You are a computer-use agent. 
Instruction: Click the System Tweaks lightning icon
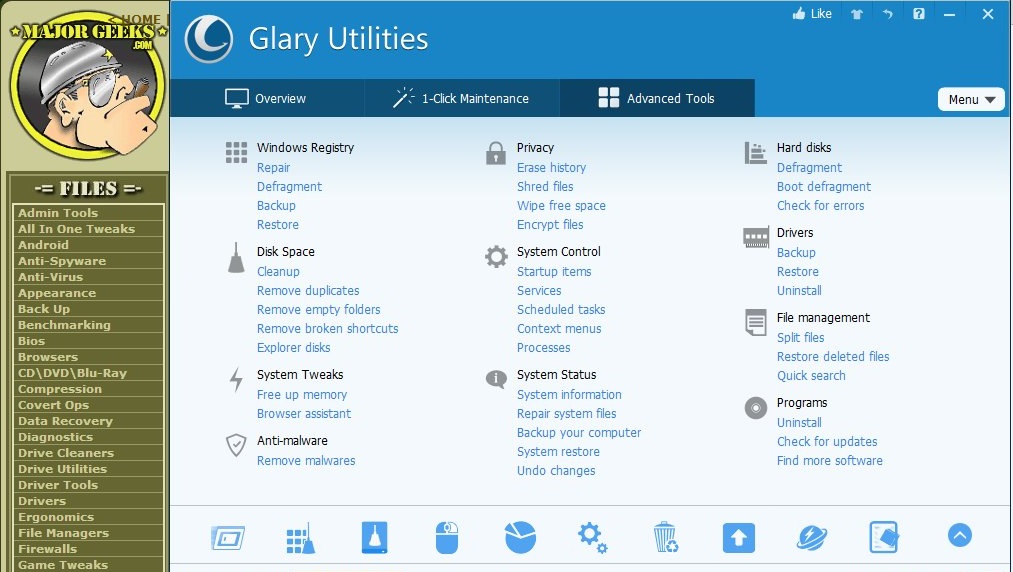(x=236, y=379)
